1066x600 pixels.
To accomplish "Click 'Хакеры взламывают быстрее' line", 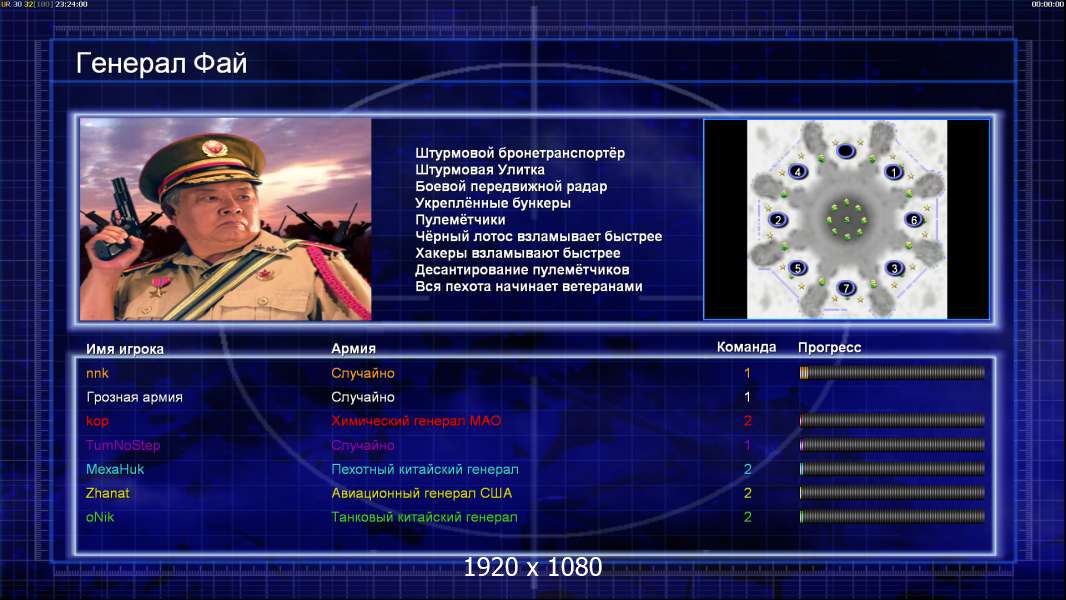I will 518,253.
